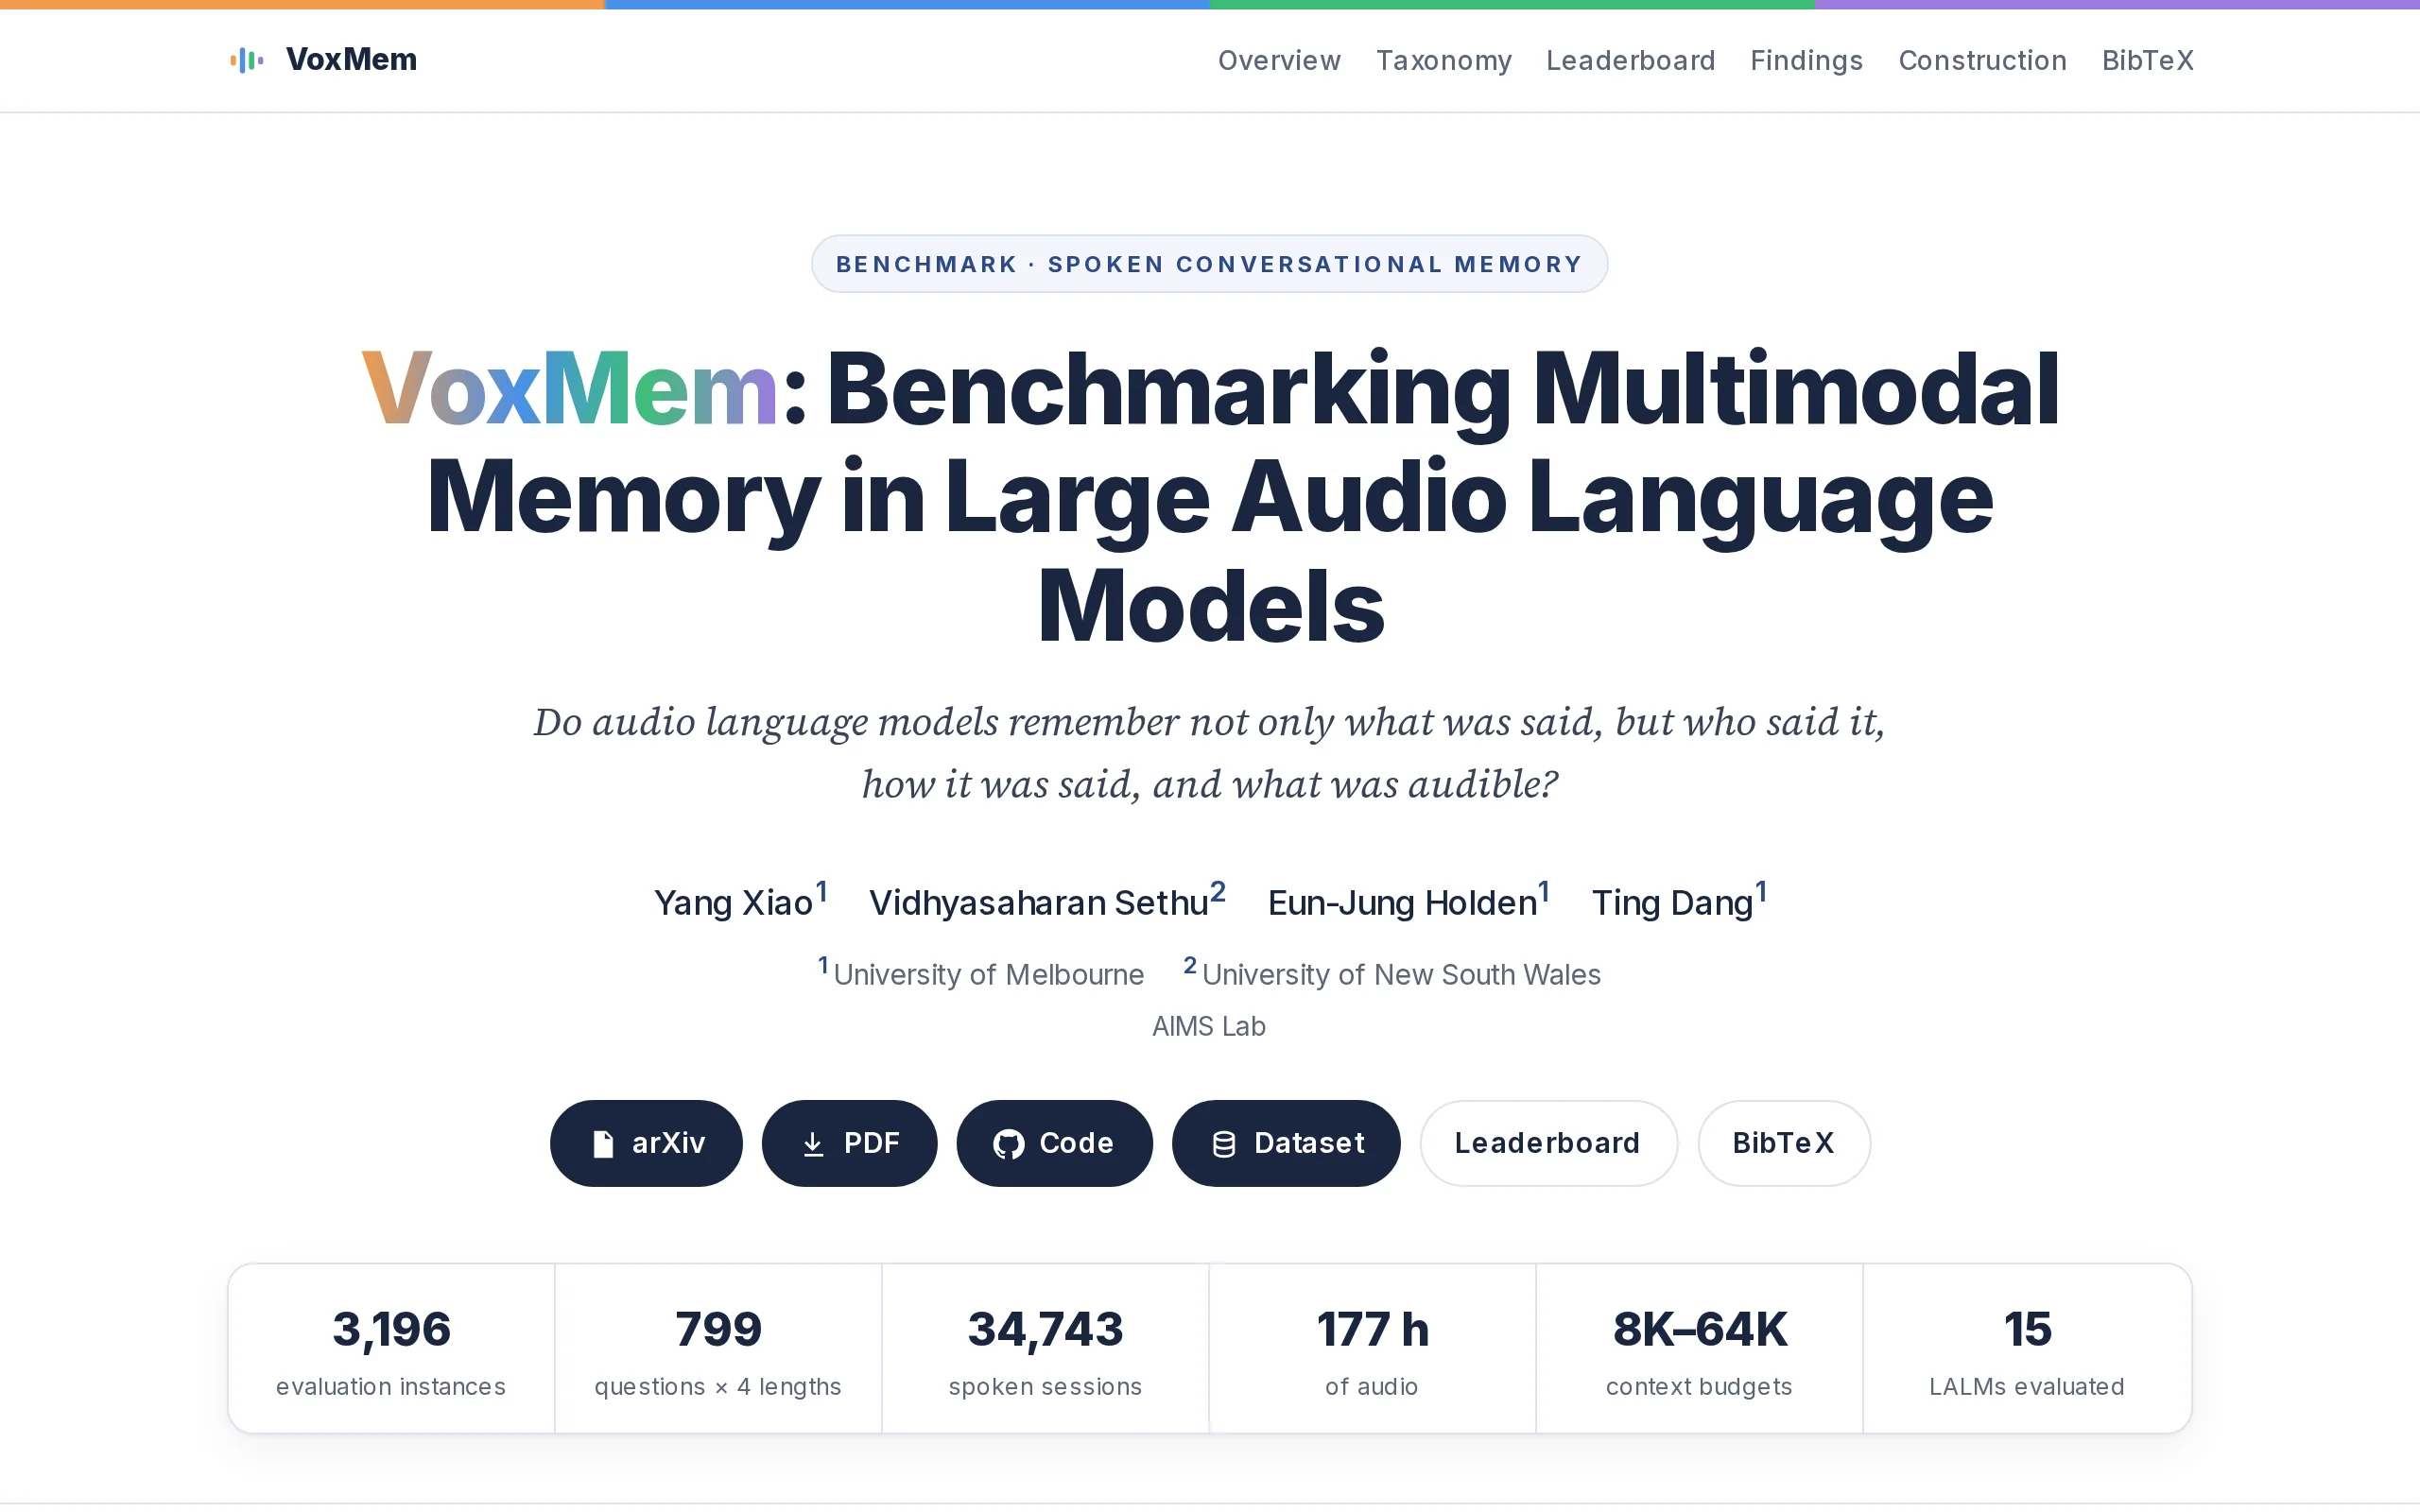Click author name Yang Xiao

coord(733,903)
